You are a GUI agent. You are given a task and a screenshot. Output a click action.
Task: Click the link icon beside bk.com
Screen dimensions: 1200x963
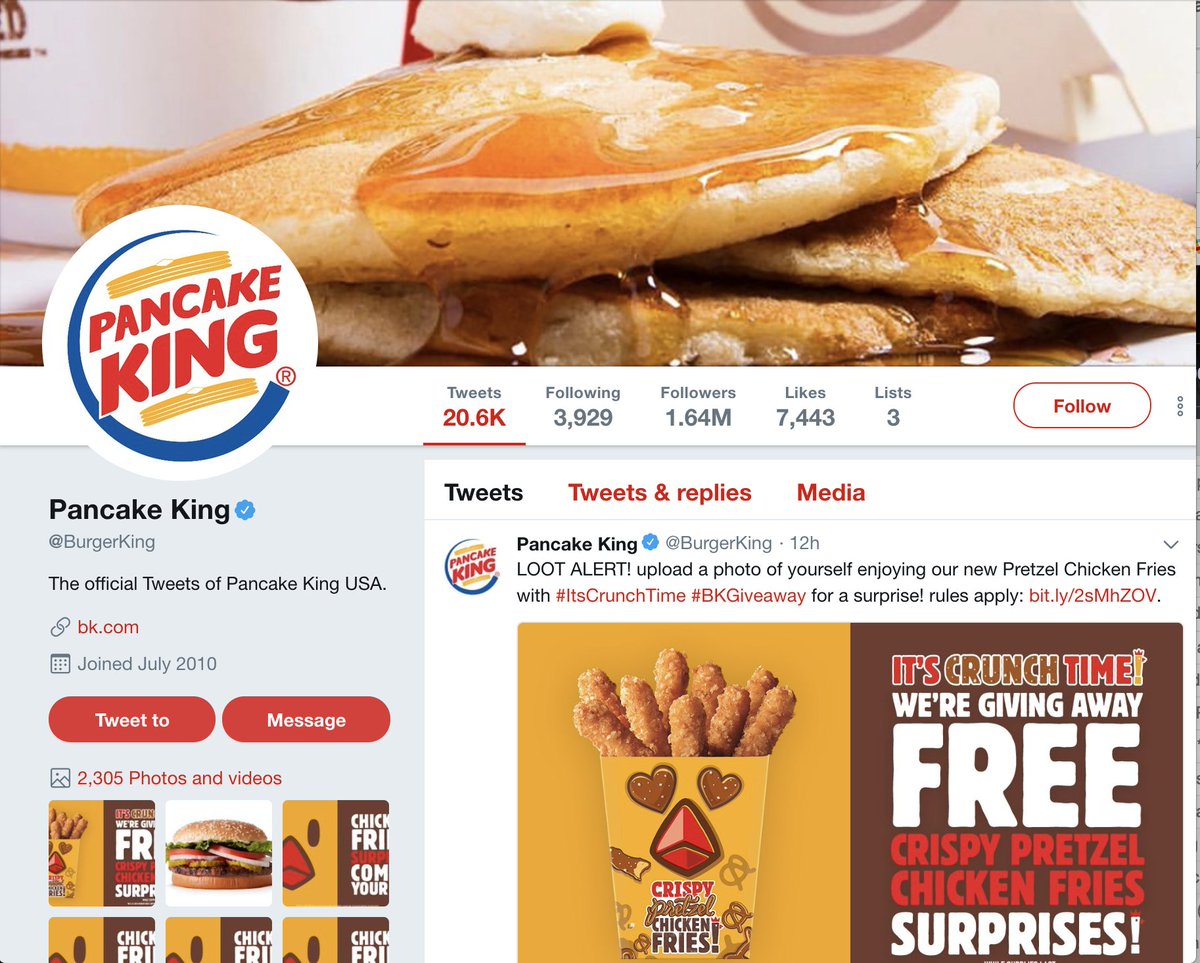pyautogui.click(x=60, y=628)
